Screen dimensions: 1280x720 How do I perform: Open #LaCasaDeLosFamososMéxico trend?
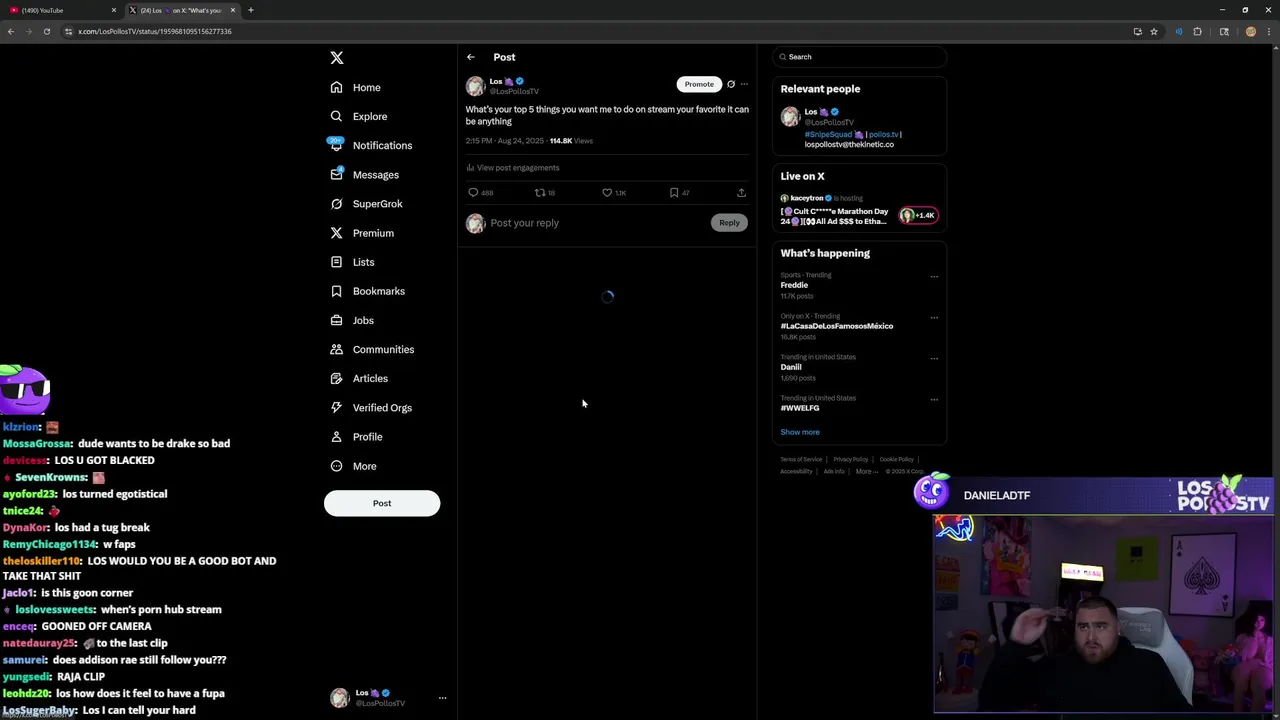click(837, 326)
